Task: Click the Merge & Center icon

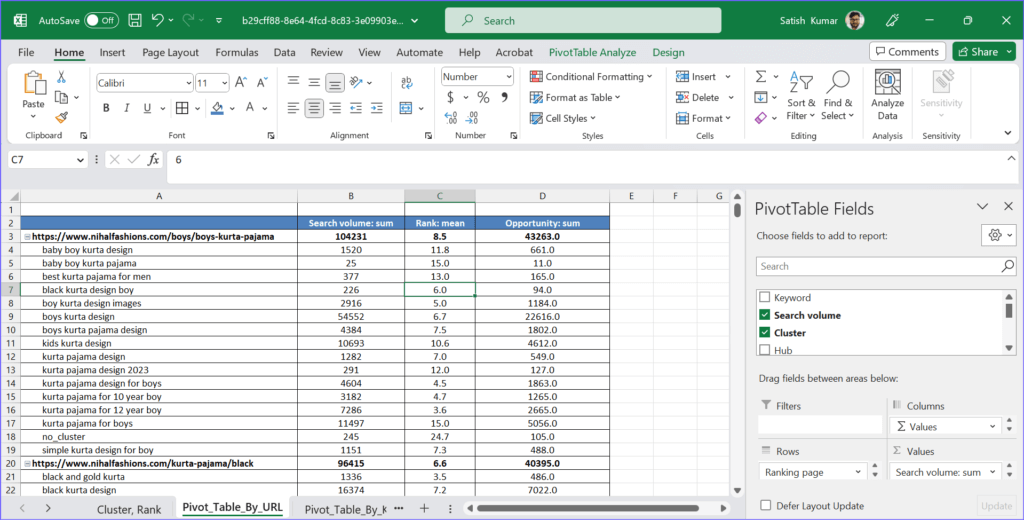Action: coord(406,108)
